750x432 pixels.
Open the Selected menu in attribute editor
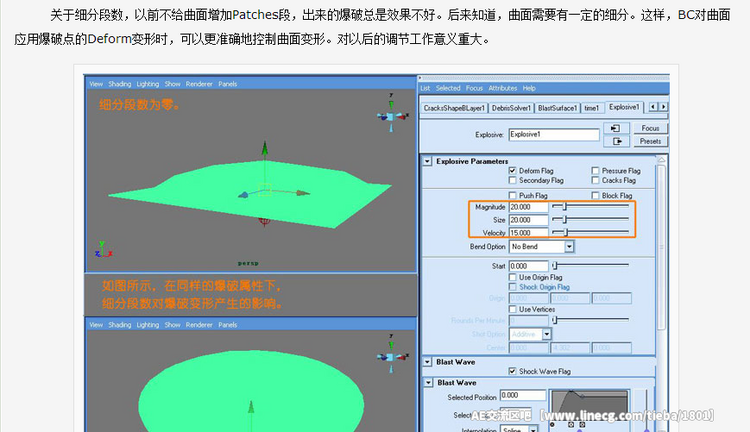(x=448, y=88)
